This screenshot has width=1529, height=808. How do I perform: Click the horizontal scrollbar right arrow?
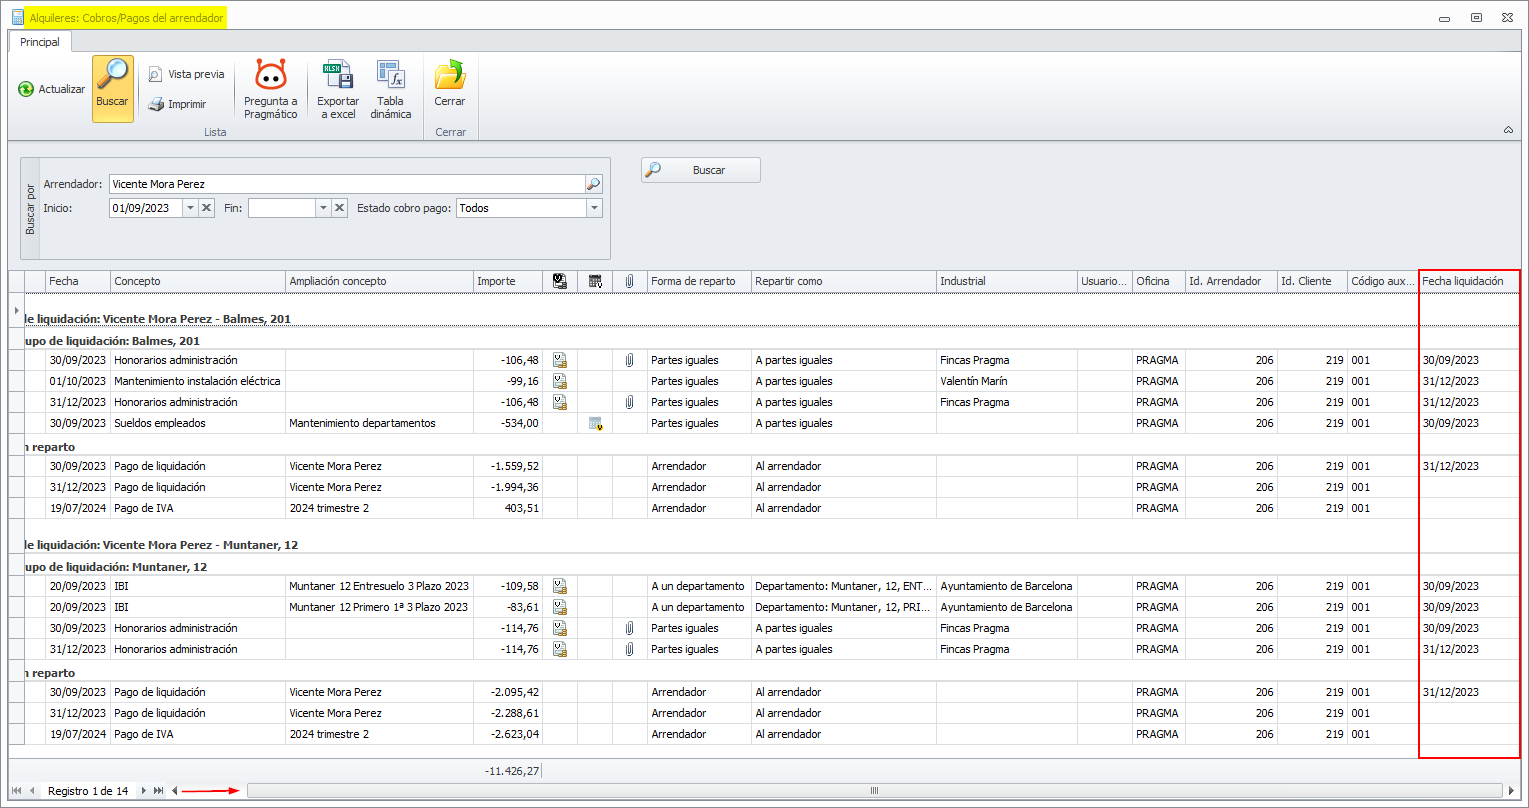click(x=1511, y=791)
